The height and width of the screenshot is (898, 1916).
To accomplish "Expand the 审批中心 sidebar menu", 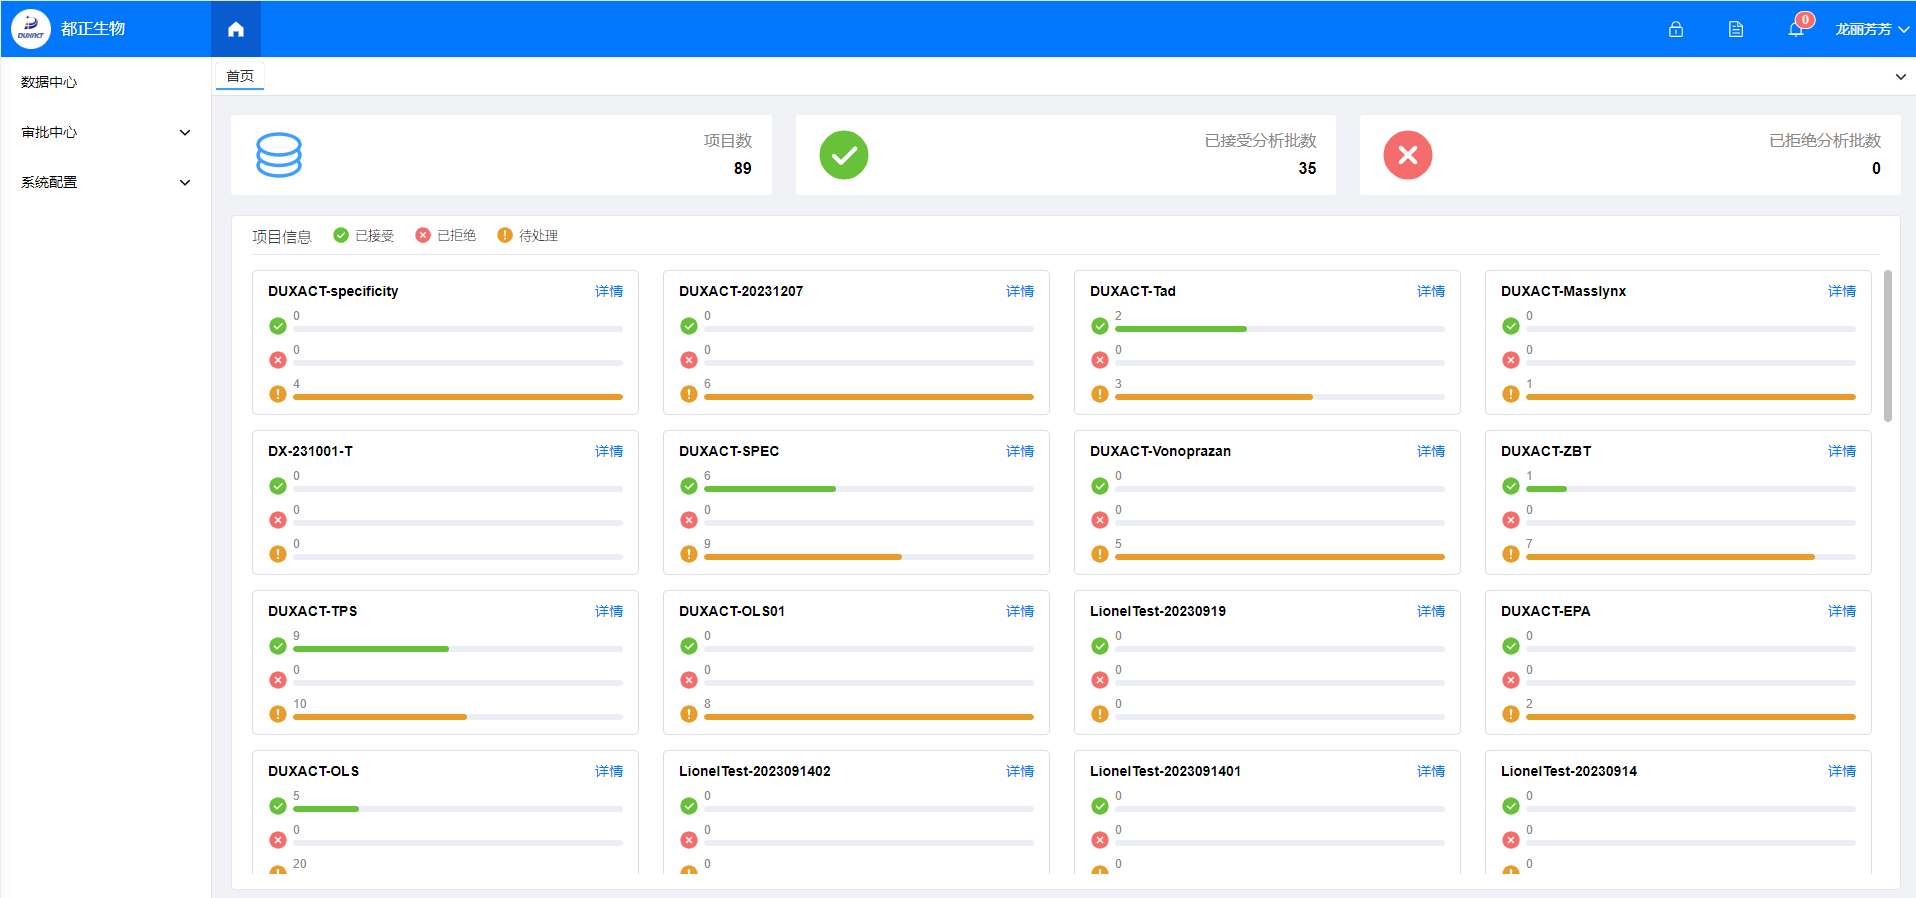I will tap(105, 132).
